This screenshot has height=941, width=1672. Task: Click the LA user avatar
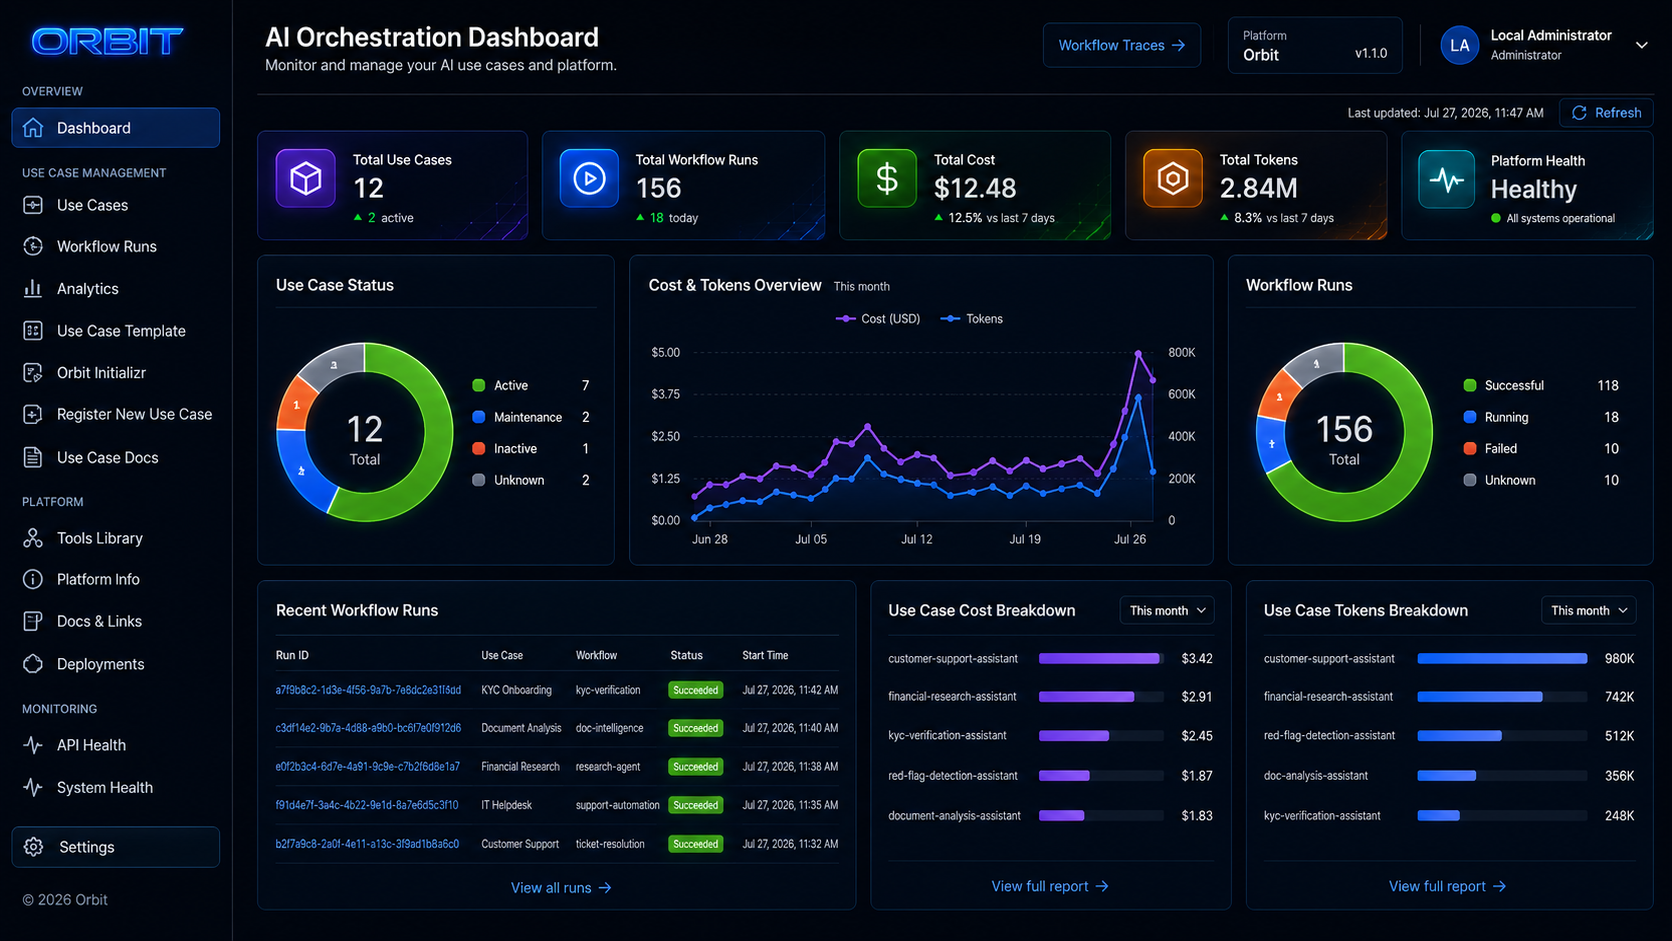click(1460, 45)
